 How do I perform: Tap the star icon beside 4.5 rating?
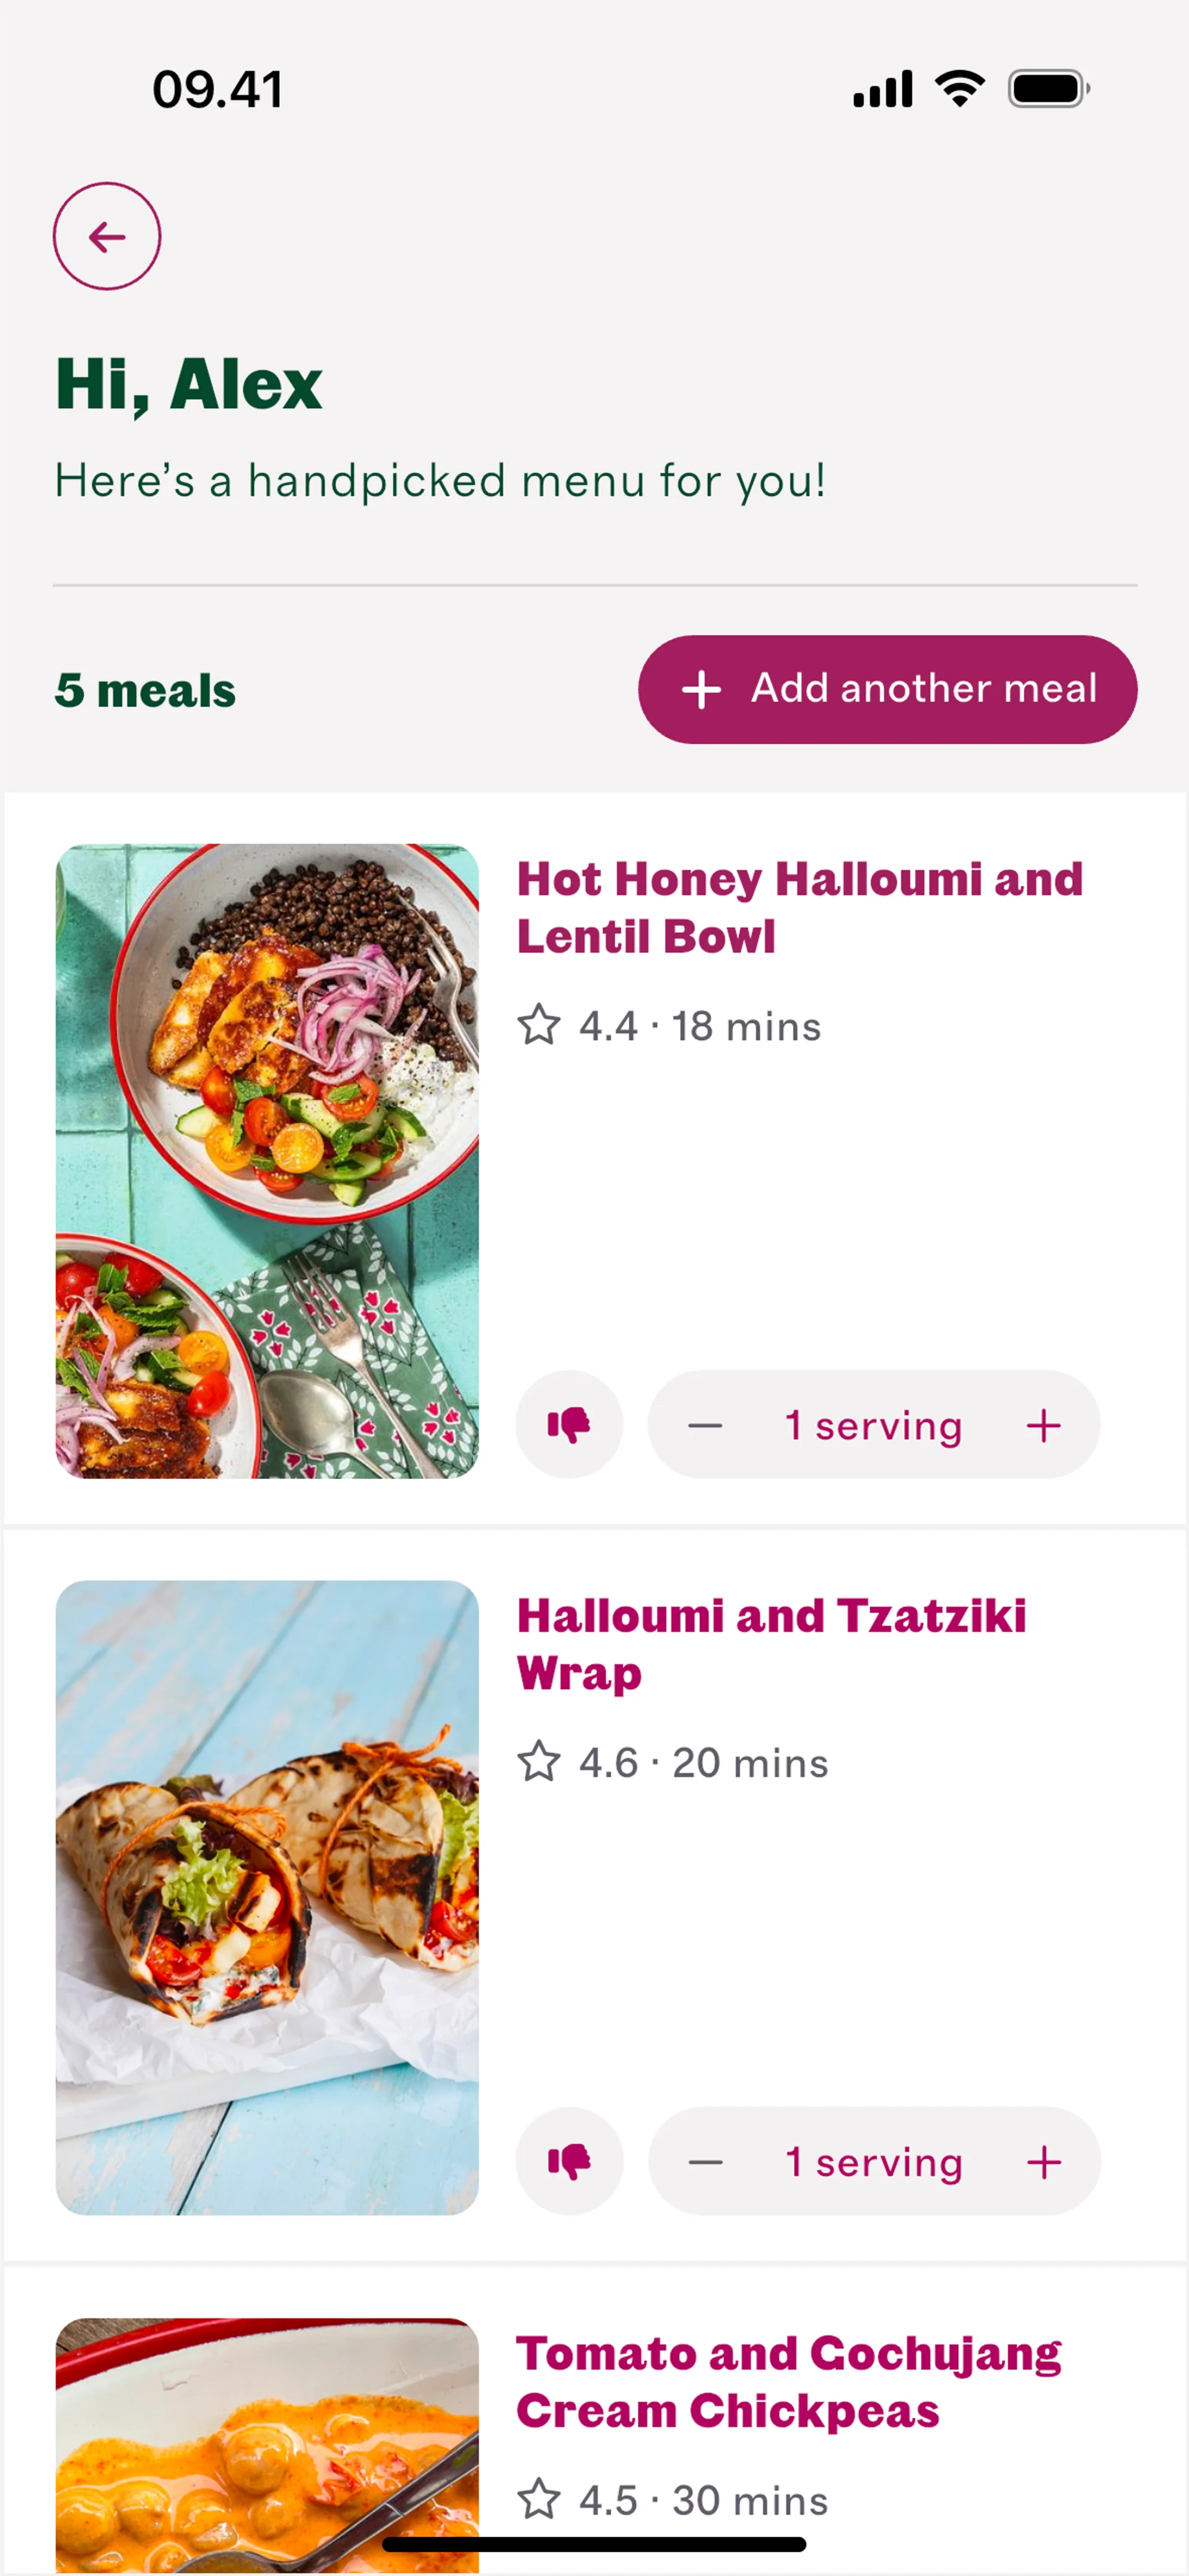pos(539,2499)
